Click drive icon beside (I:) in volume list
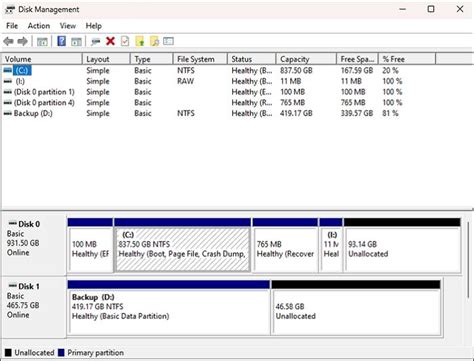The height and width of the screenshot is (361, 474). pos(8,81)
